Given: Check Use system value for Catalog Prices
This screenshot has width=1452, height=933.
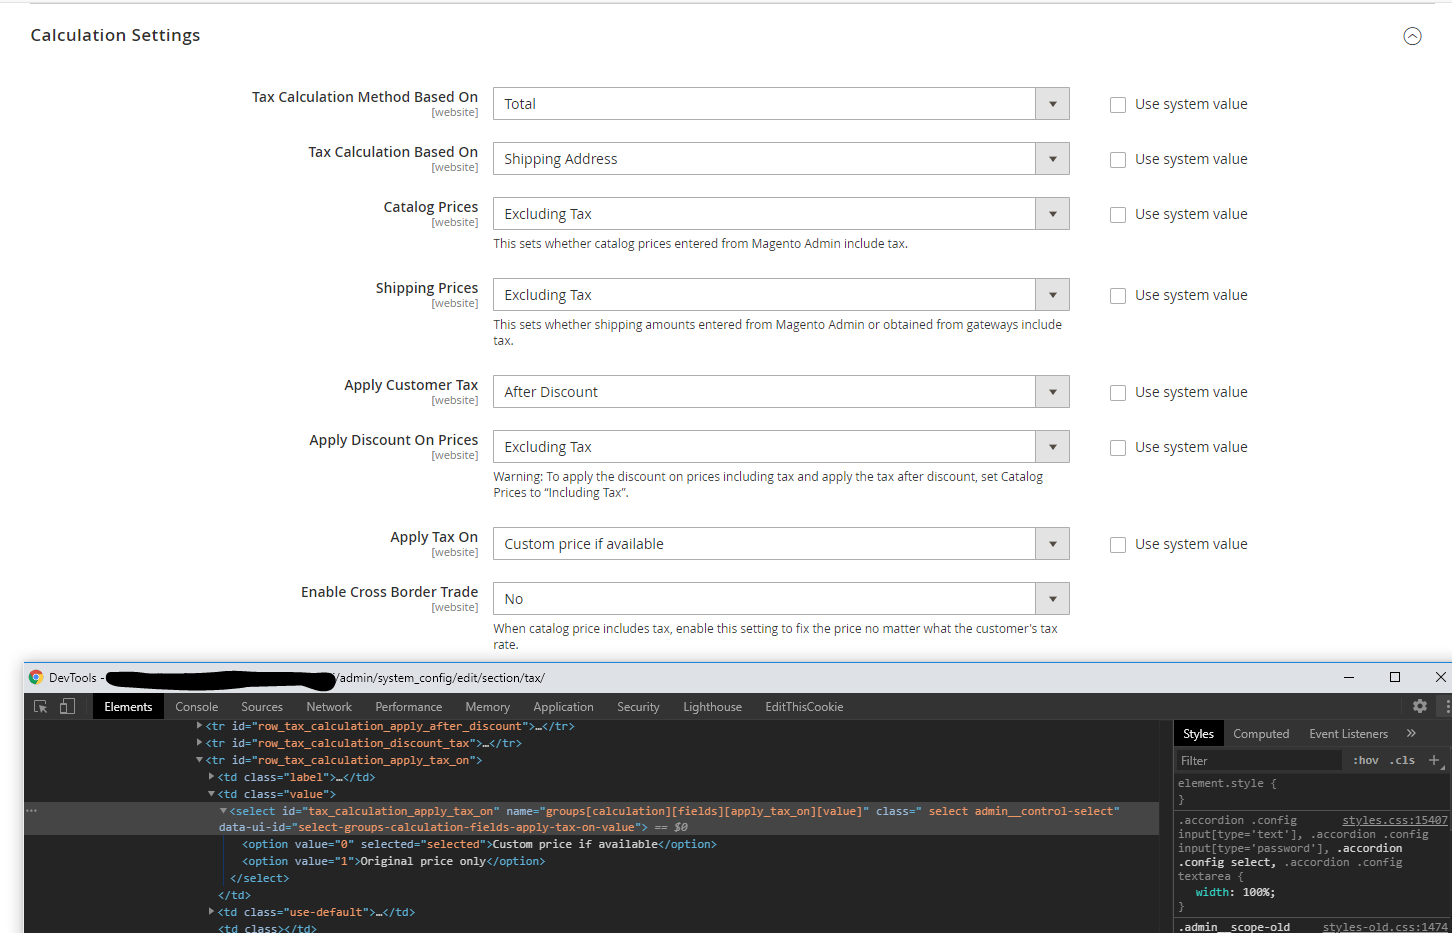Looking at the screenshot, I should pyautogui.click(x=1118, y=215).
